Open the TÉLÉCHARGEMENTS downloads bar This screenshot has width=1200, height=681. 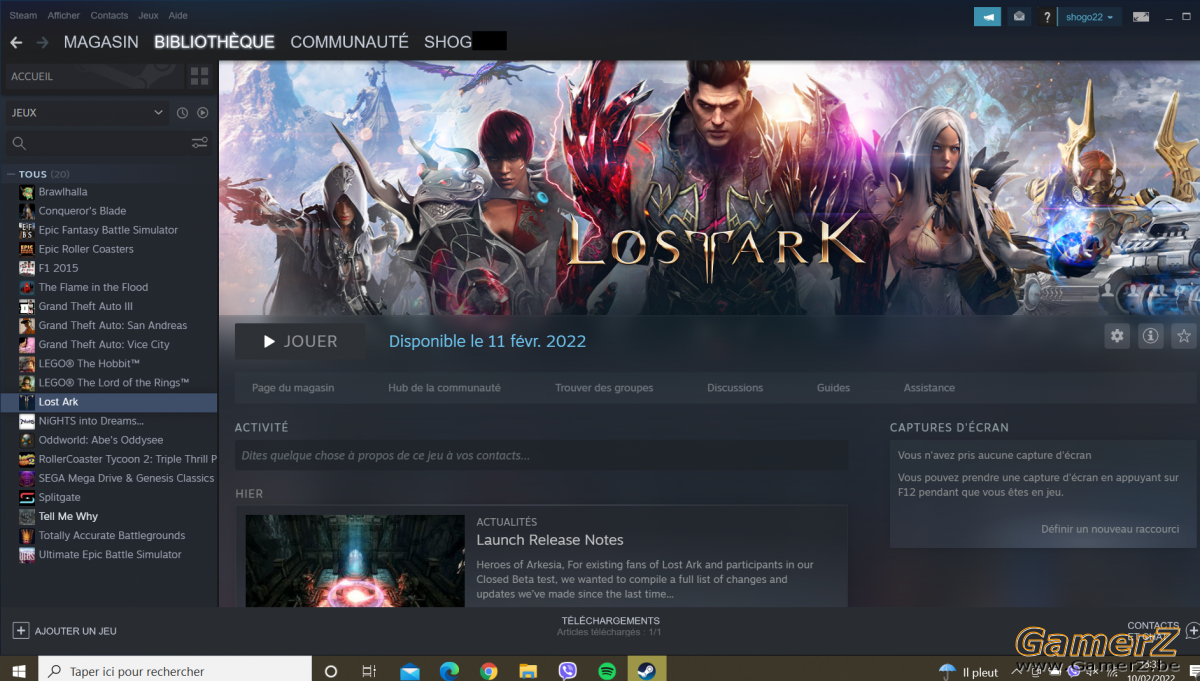click(x=610, y=626)
